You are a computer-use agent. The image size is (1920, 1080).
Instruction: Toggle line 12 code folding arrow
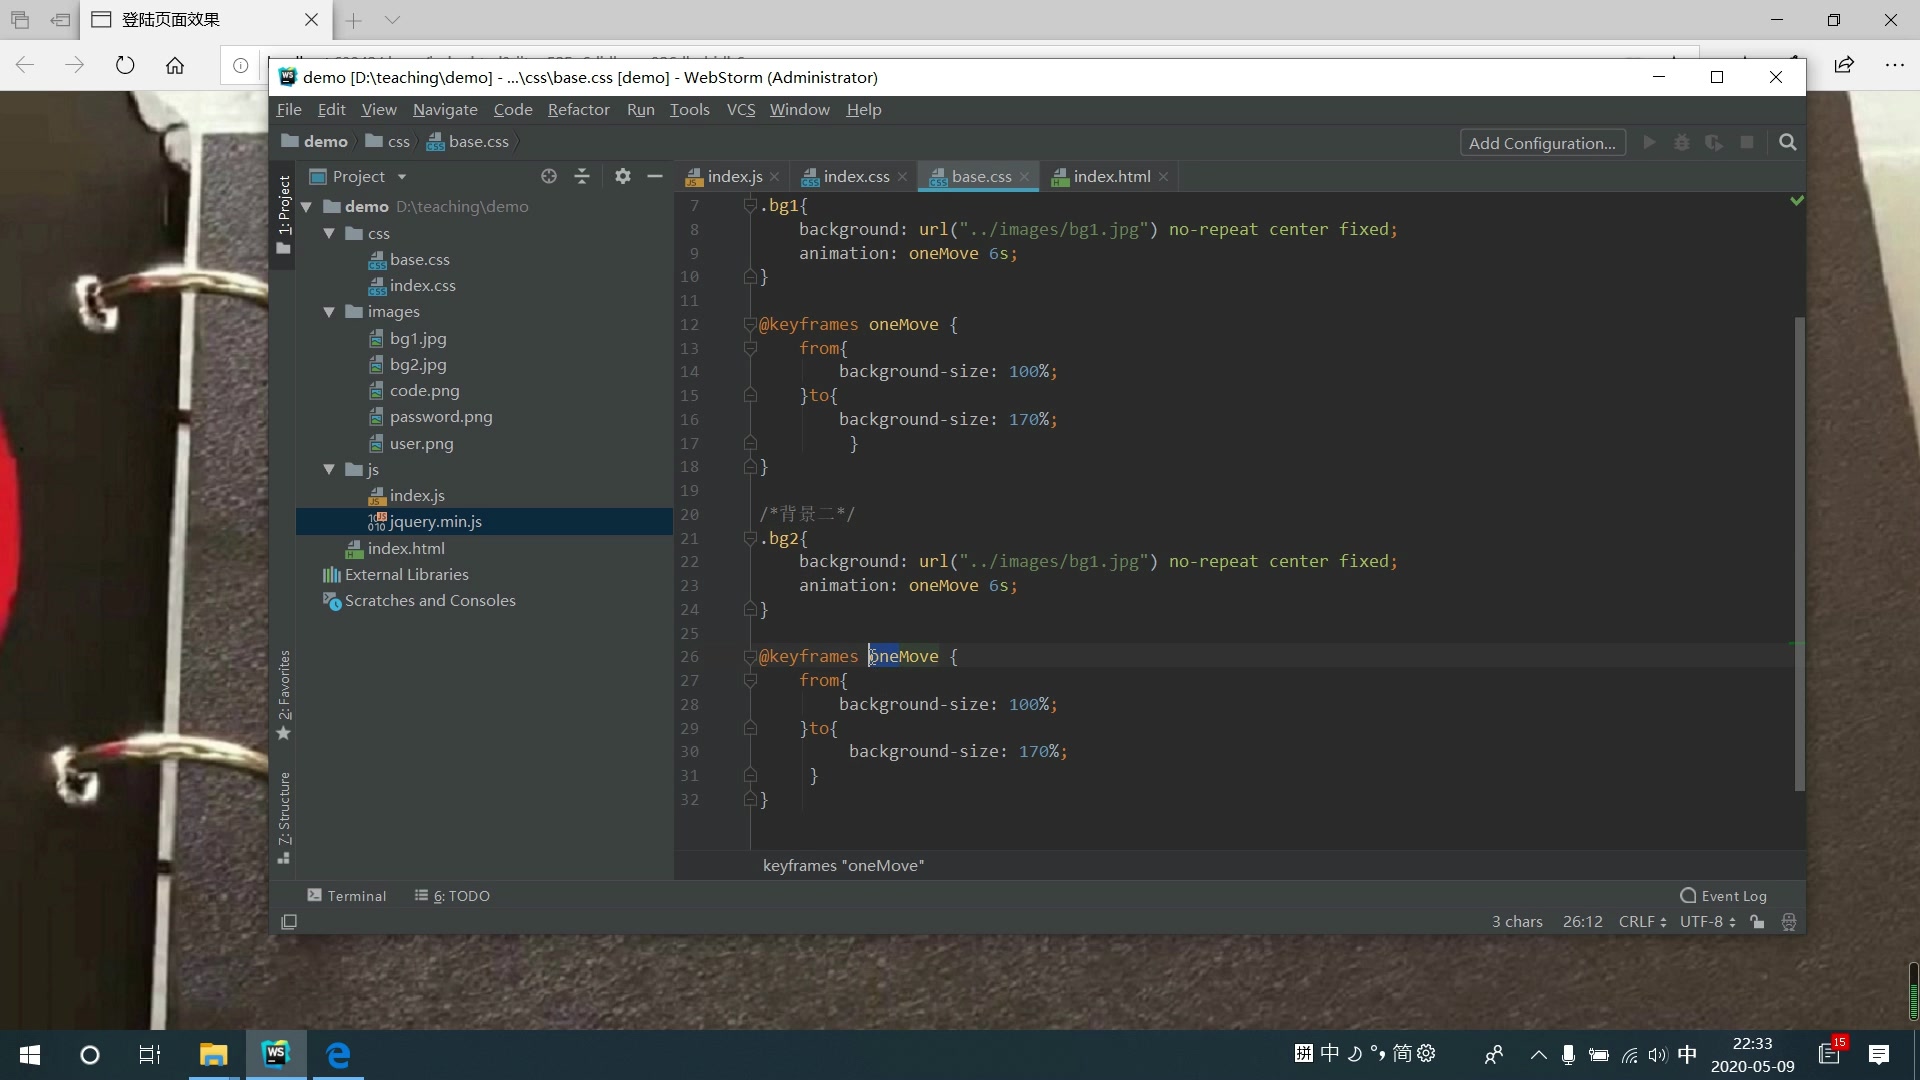748,324
